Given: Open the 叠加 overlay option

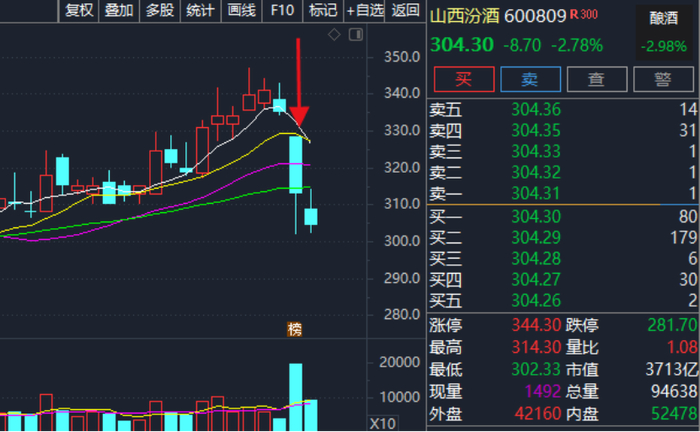Looking at the screenshot, I should click(119, 10).
